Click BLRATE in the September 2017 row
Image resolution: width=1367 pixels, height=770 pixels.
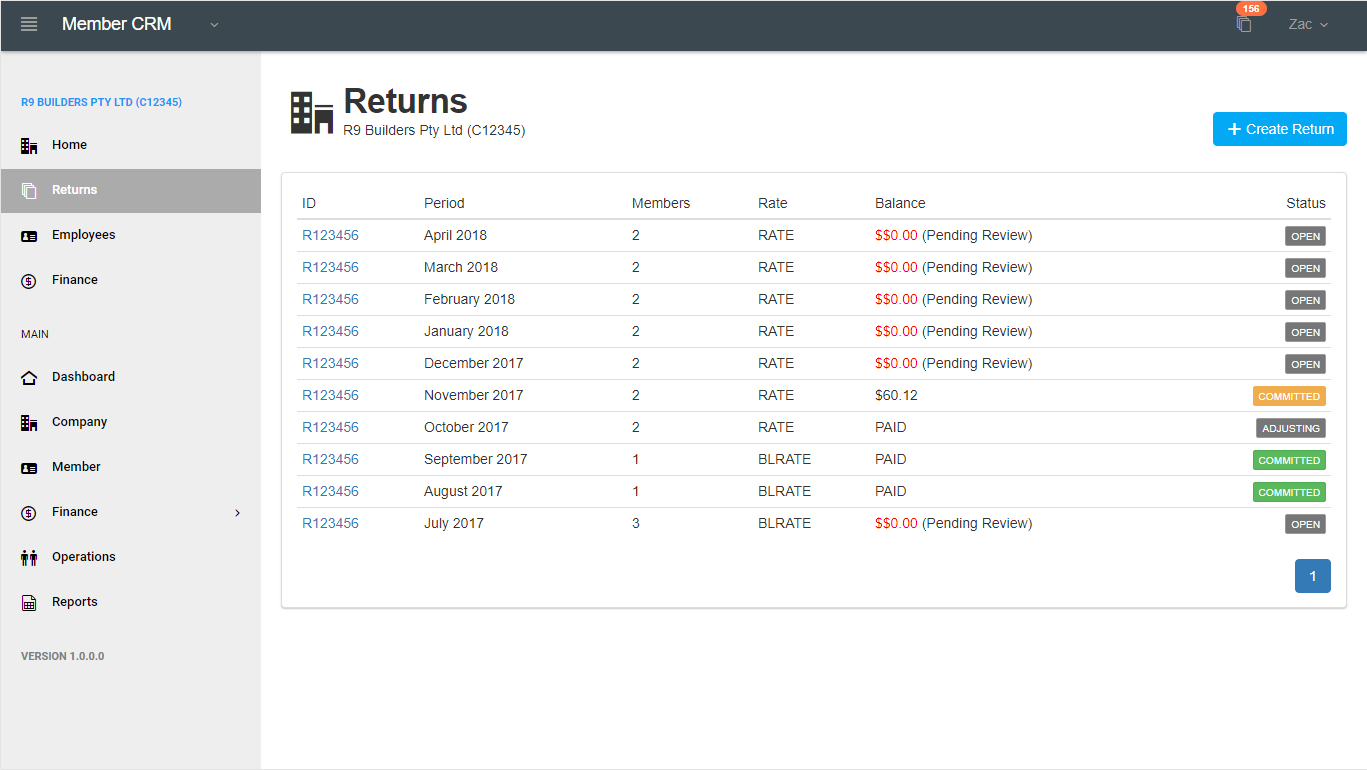click(x=785, y=459)
